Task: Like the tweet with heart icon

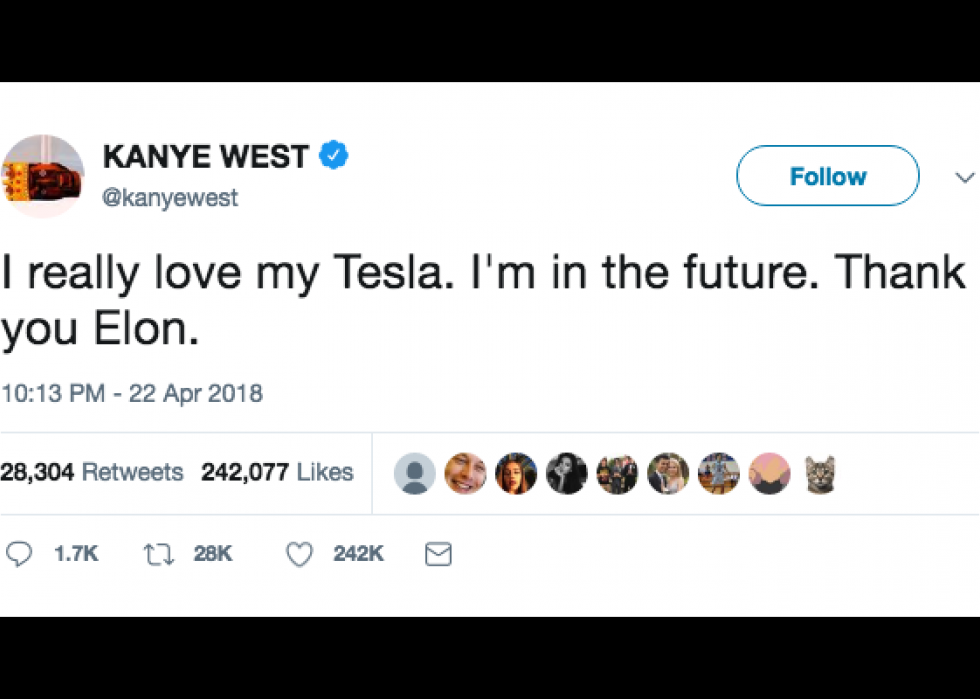Action: click(x=299, y=554)
